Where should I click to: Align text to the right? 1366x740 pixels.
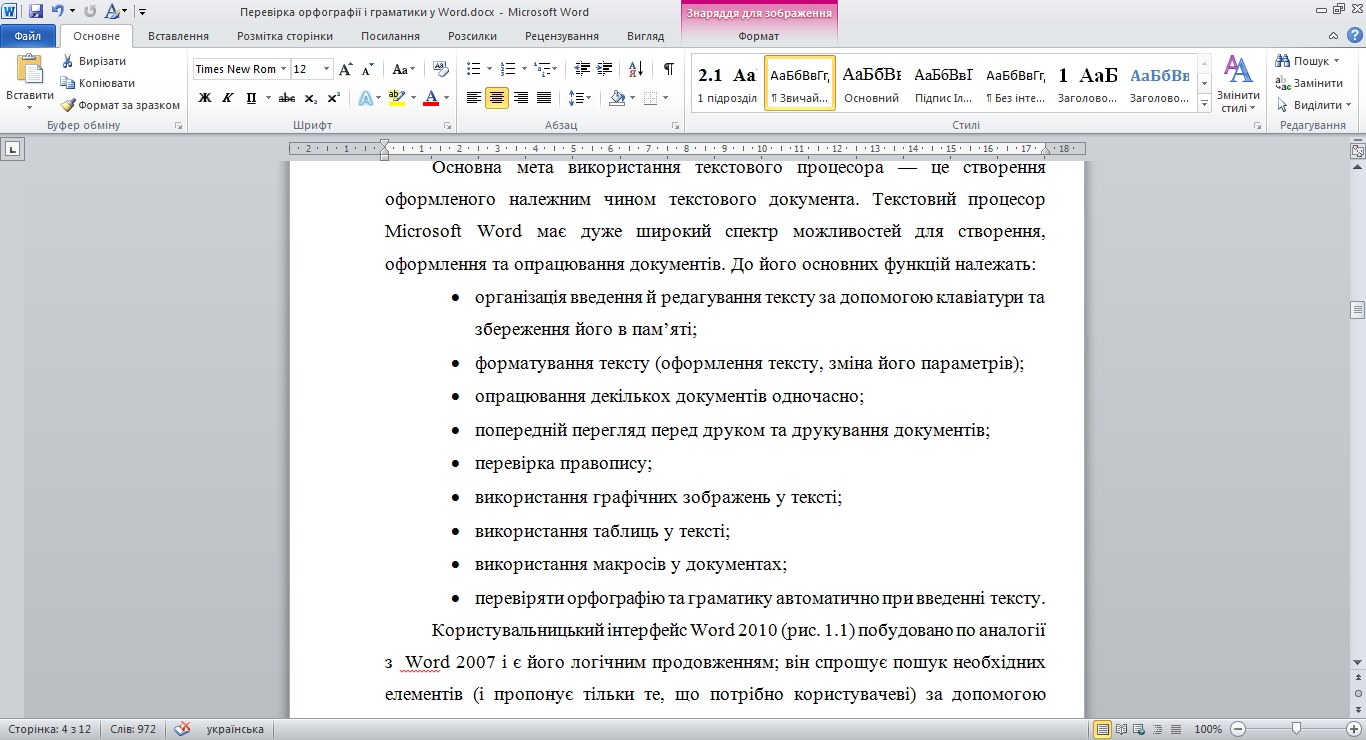[x=520, y=98]
